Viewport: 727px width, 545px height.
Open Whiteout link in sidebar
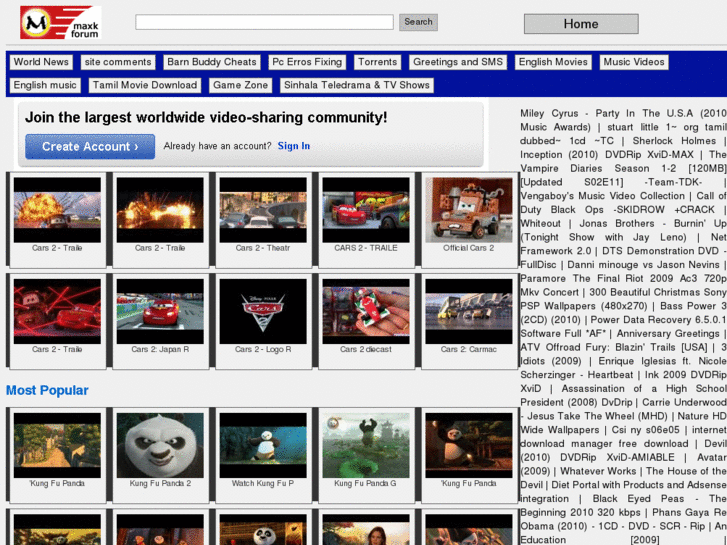click(540, 224)
